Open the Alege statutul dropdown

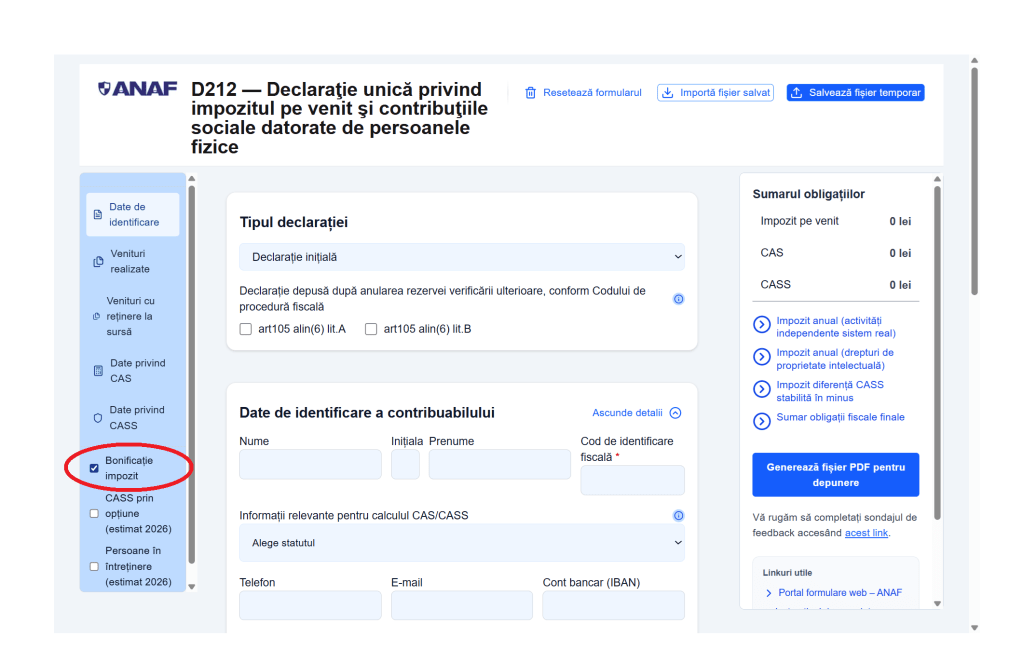coord(461,541)
